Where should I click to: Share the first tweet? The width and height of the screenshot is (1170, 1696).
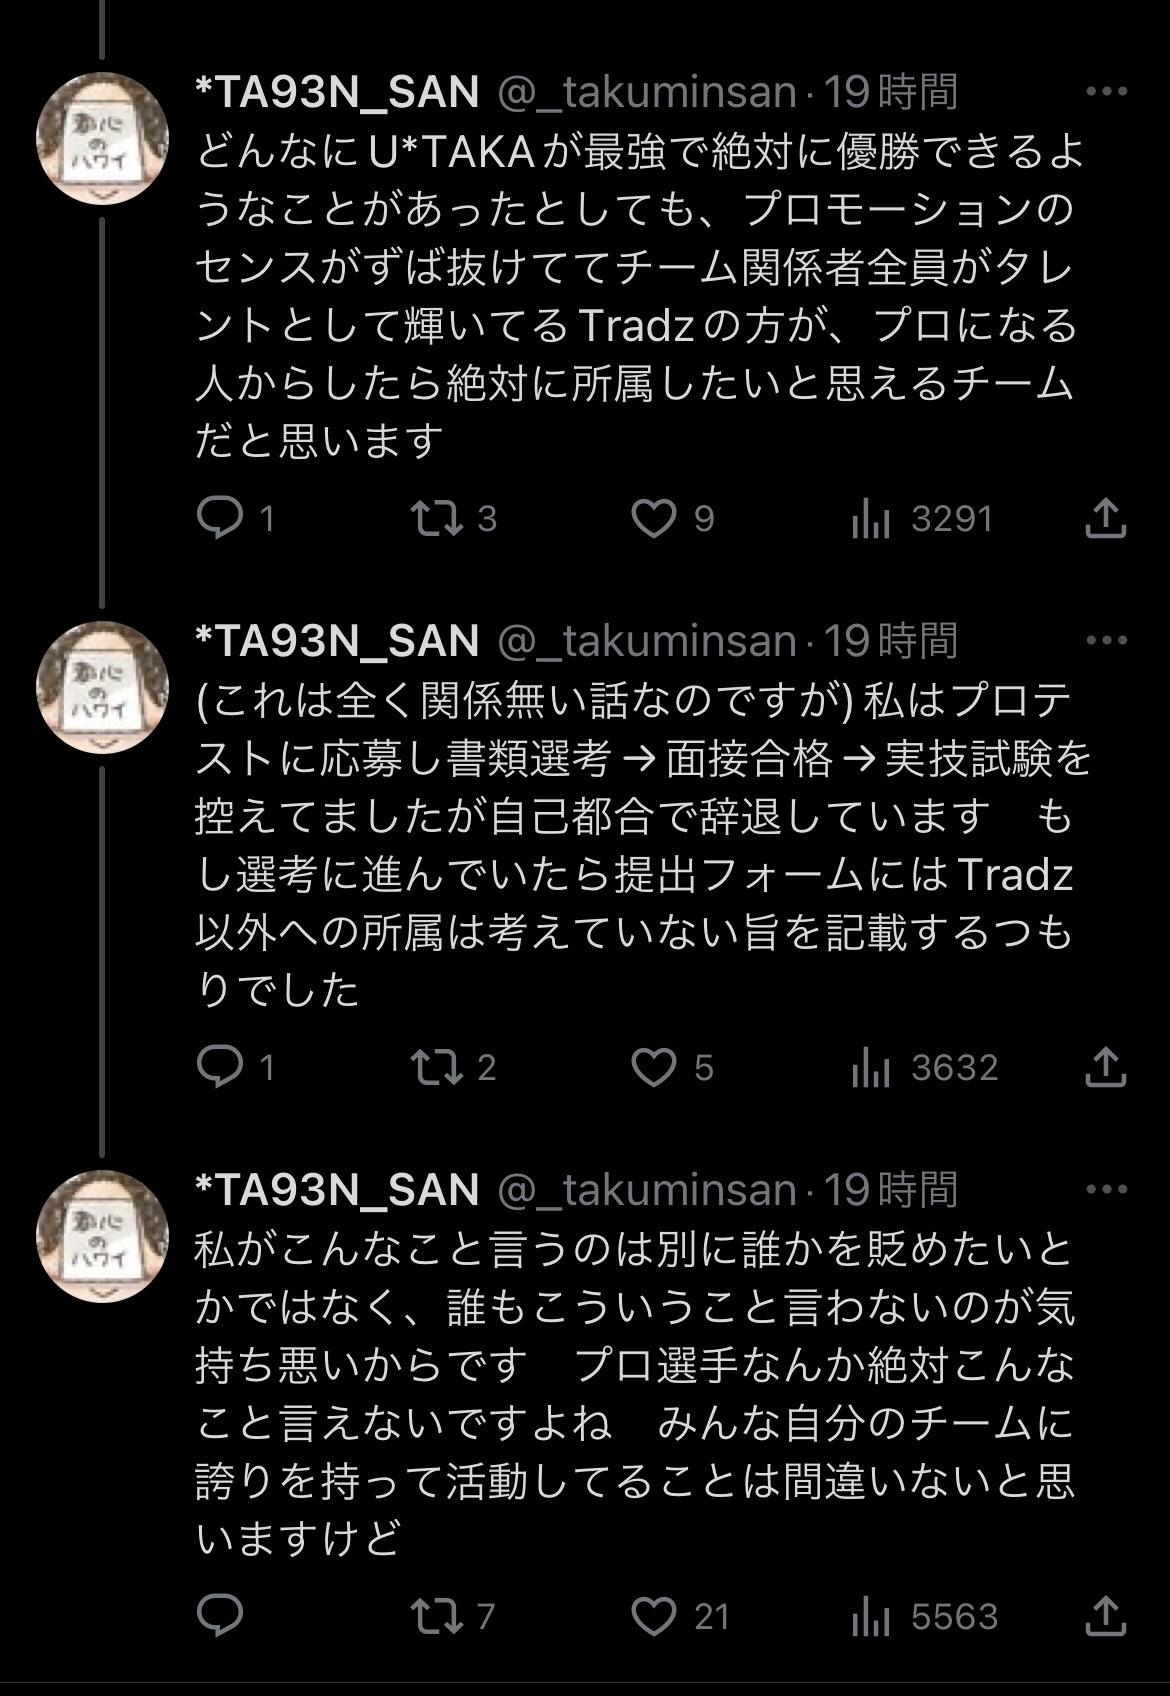(1105, 518)
